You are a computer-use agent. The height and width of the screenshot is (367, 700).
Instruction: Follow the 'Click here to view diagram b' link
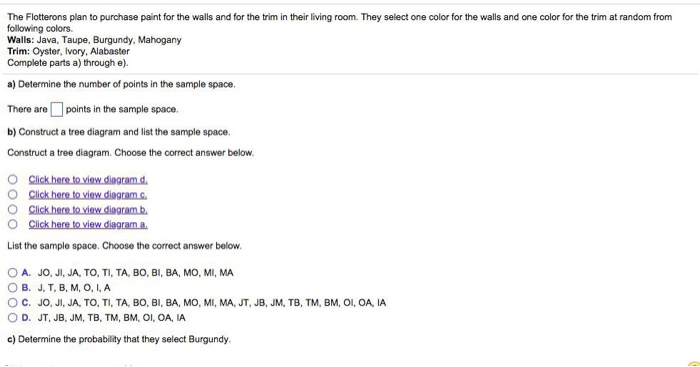tap(88, 209)
